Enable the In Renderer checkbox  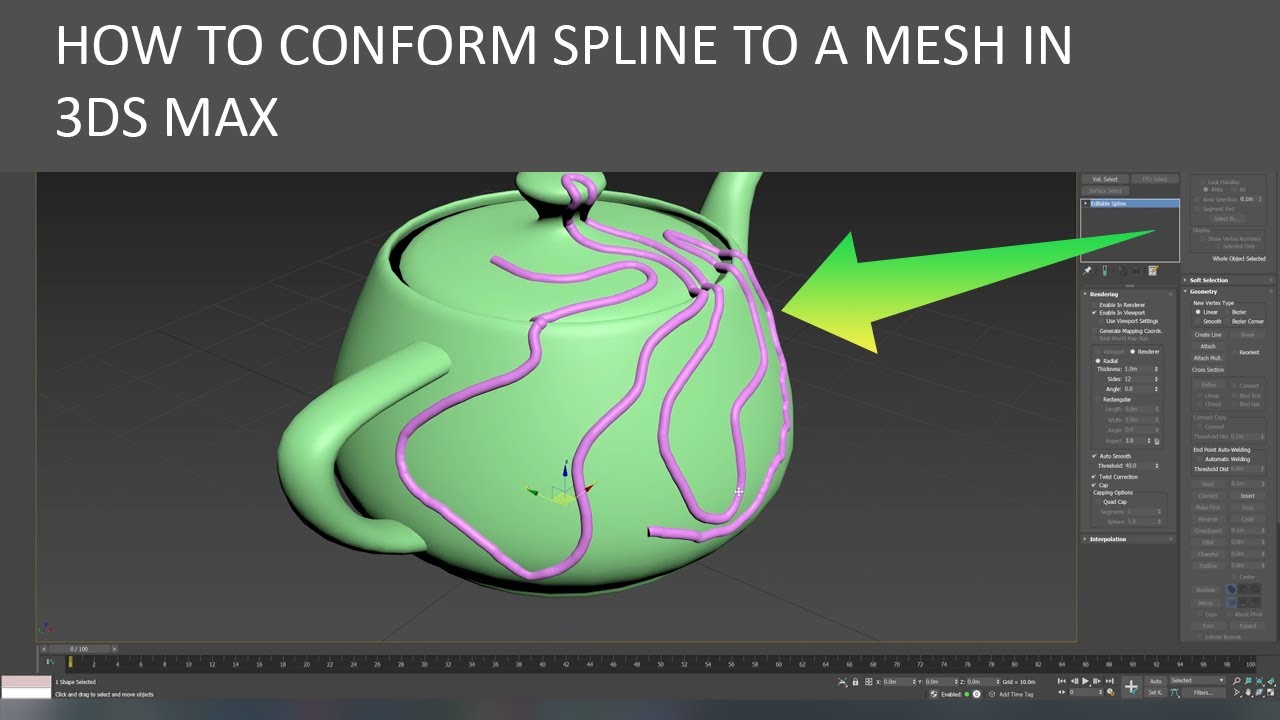[1094, 305]
